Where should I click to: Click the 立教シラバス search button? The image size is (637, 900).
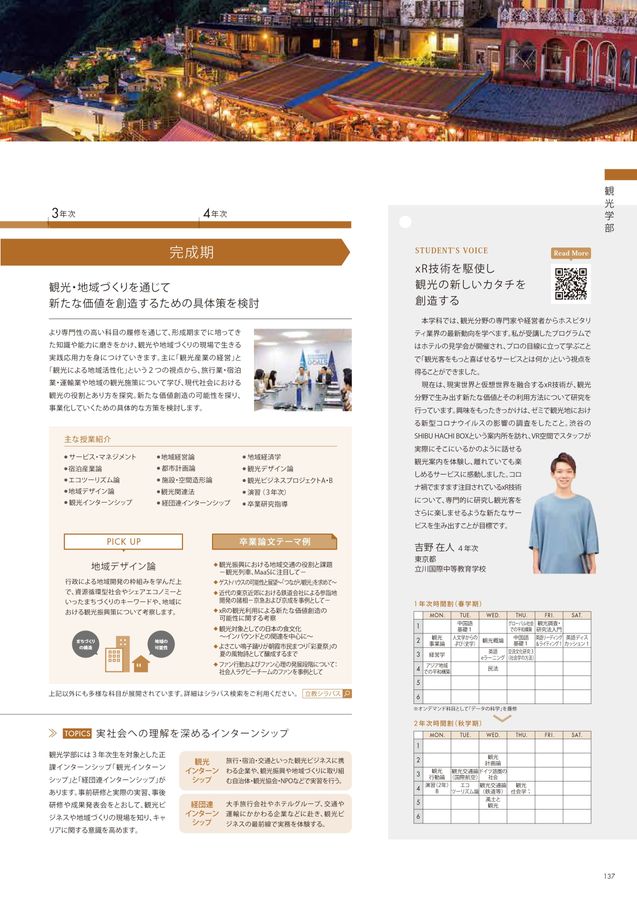point(327,694)
